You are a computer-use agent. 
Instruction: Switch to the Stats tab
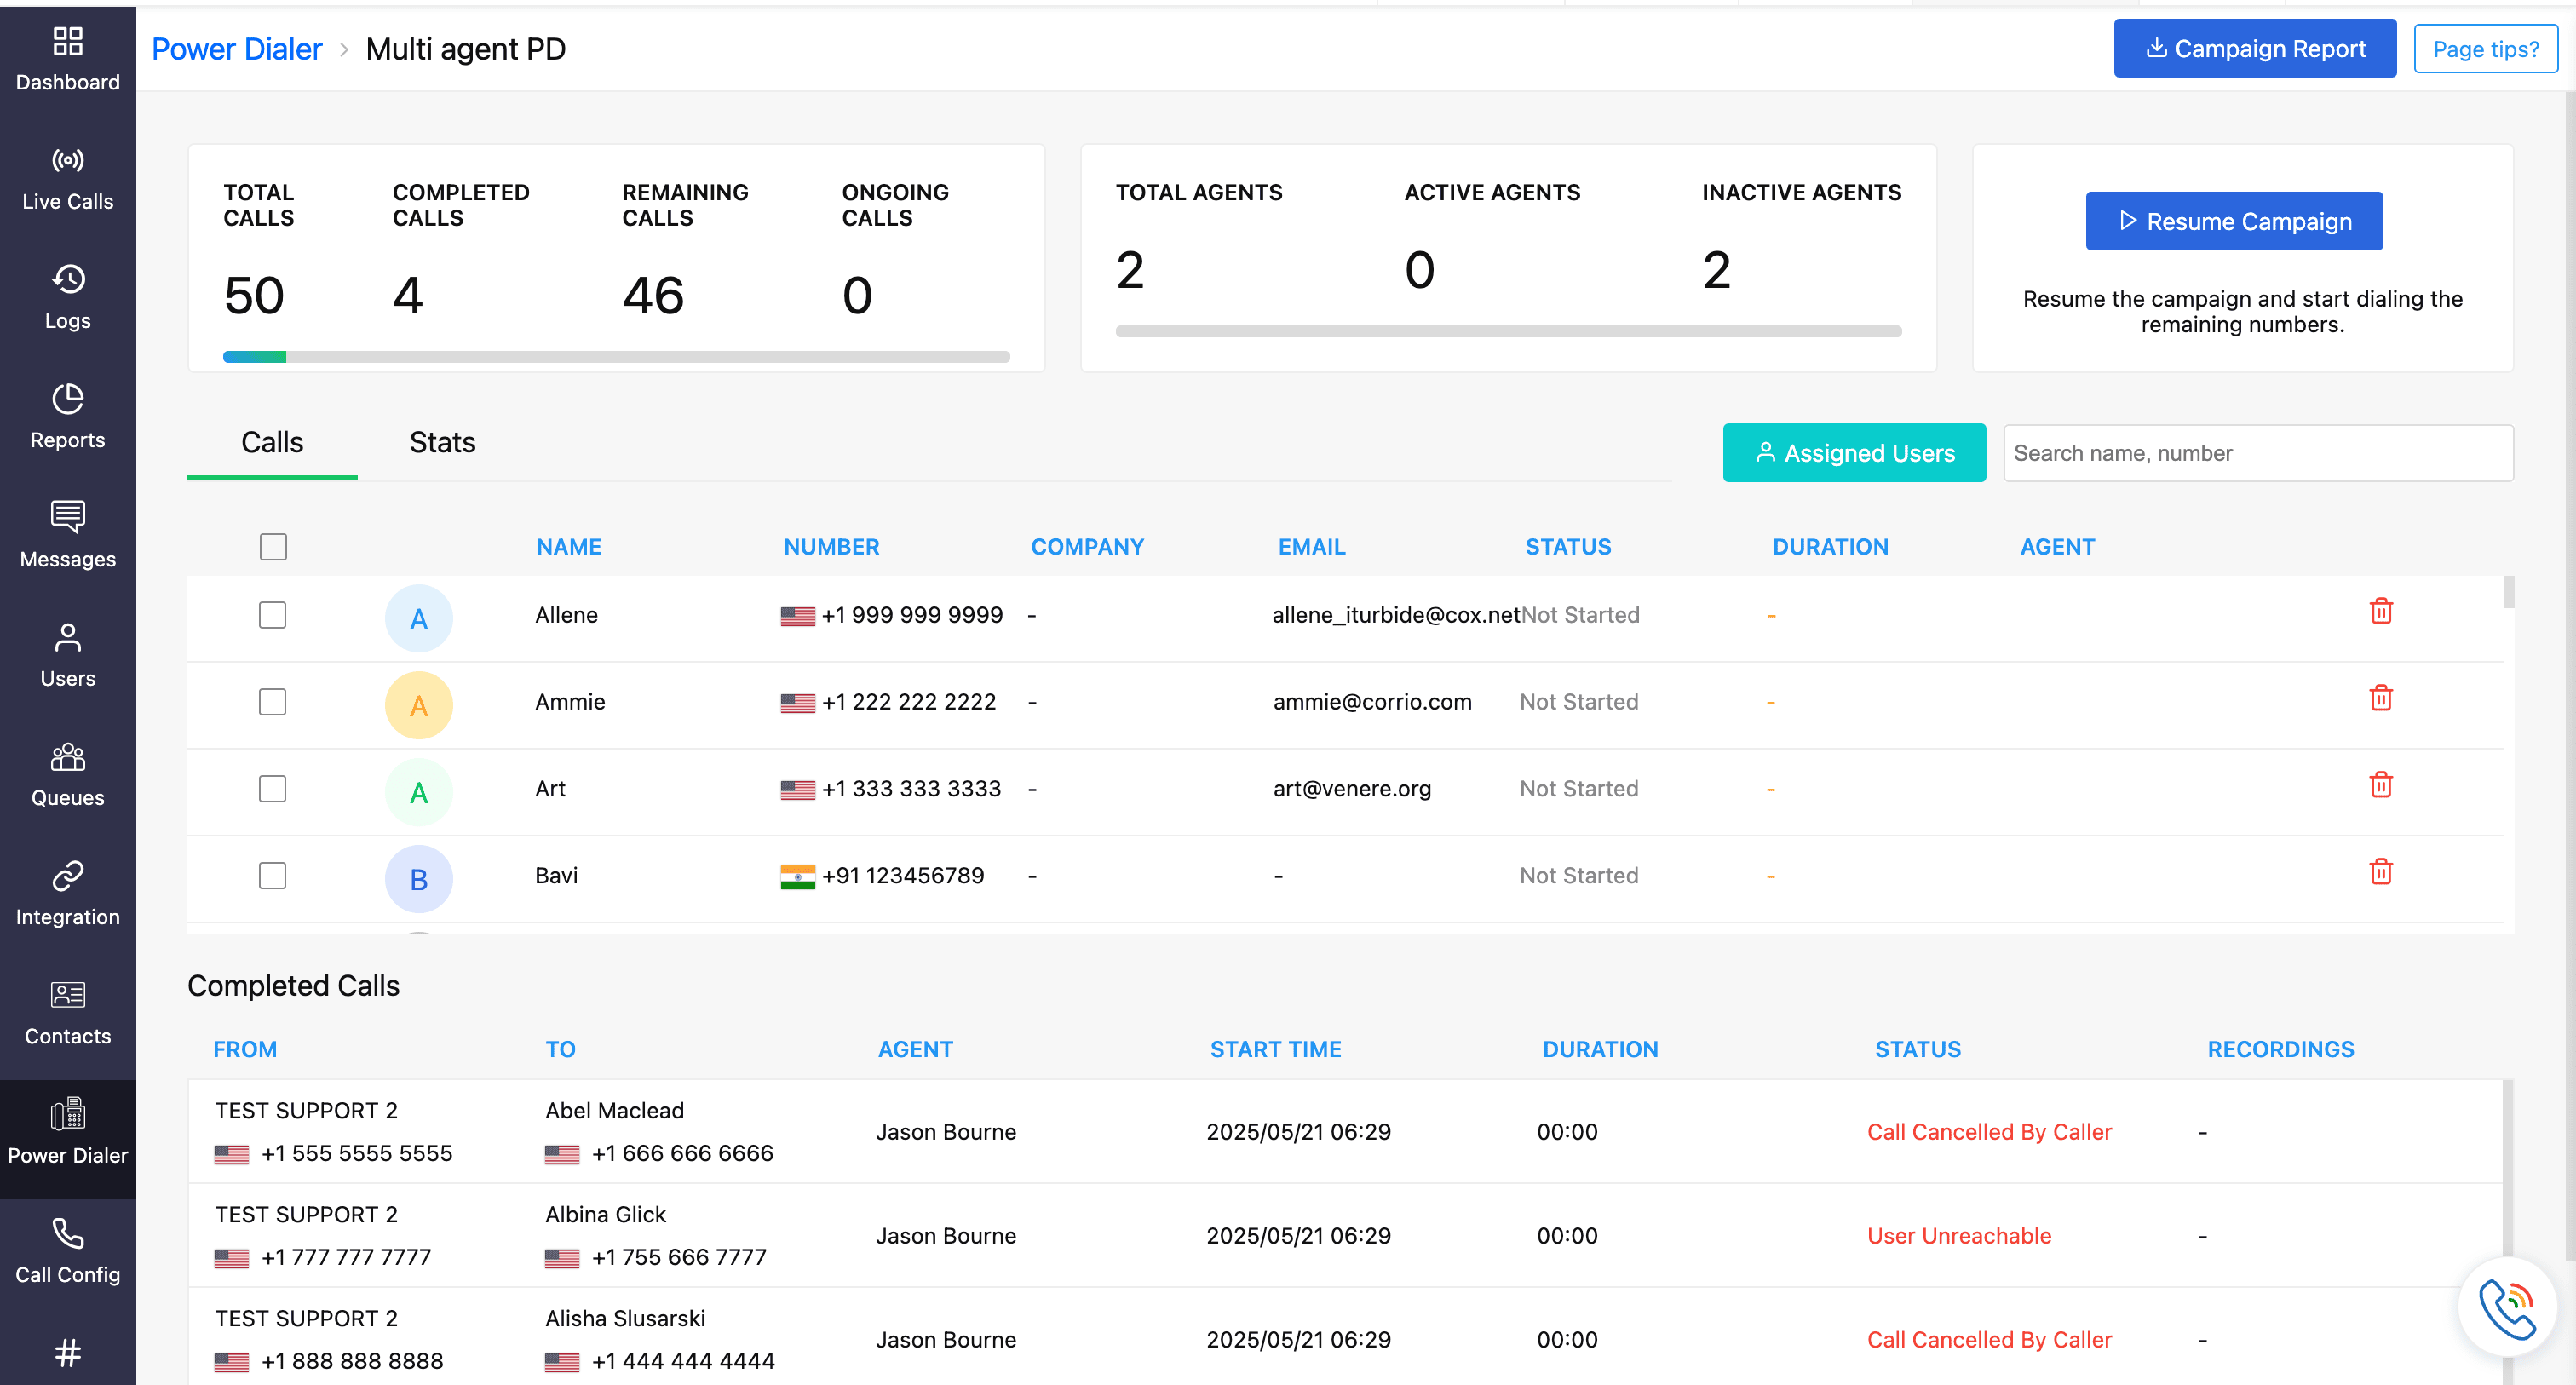point(442,442)
